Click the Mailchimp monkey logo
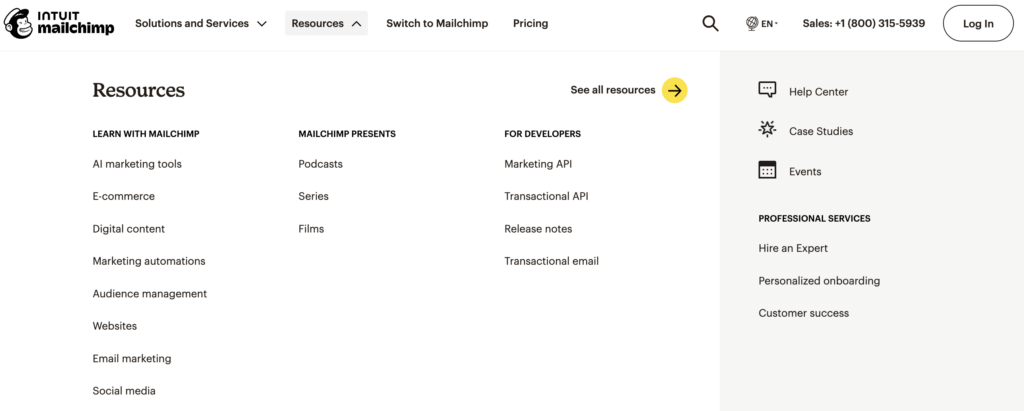 (x=18, y=23)
